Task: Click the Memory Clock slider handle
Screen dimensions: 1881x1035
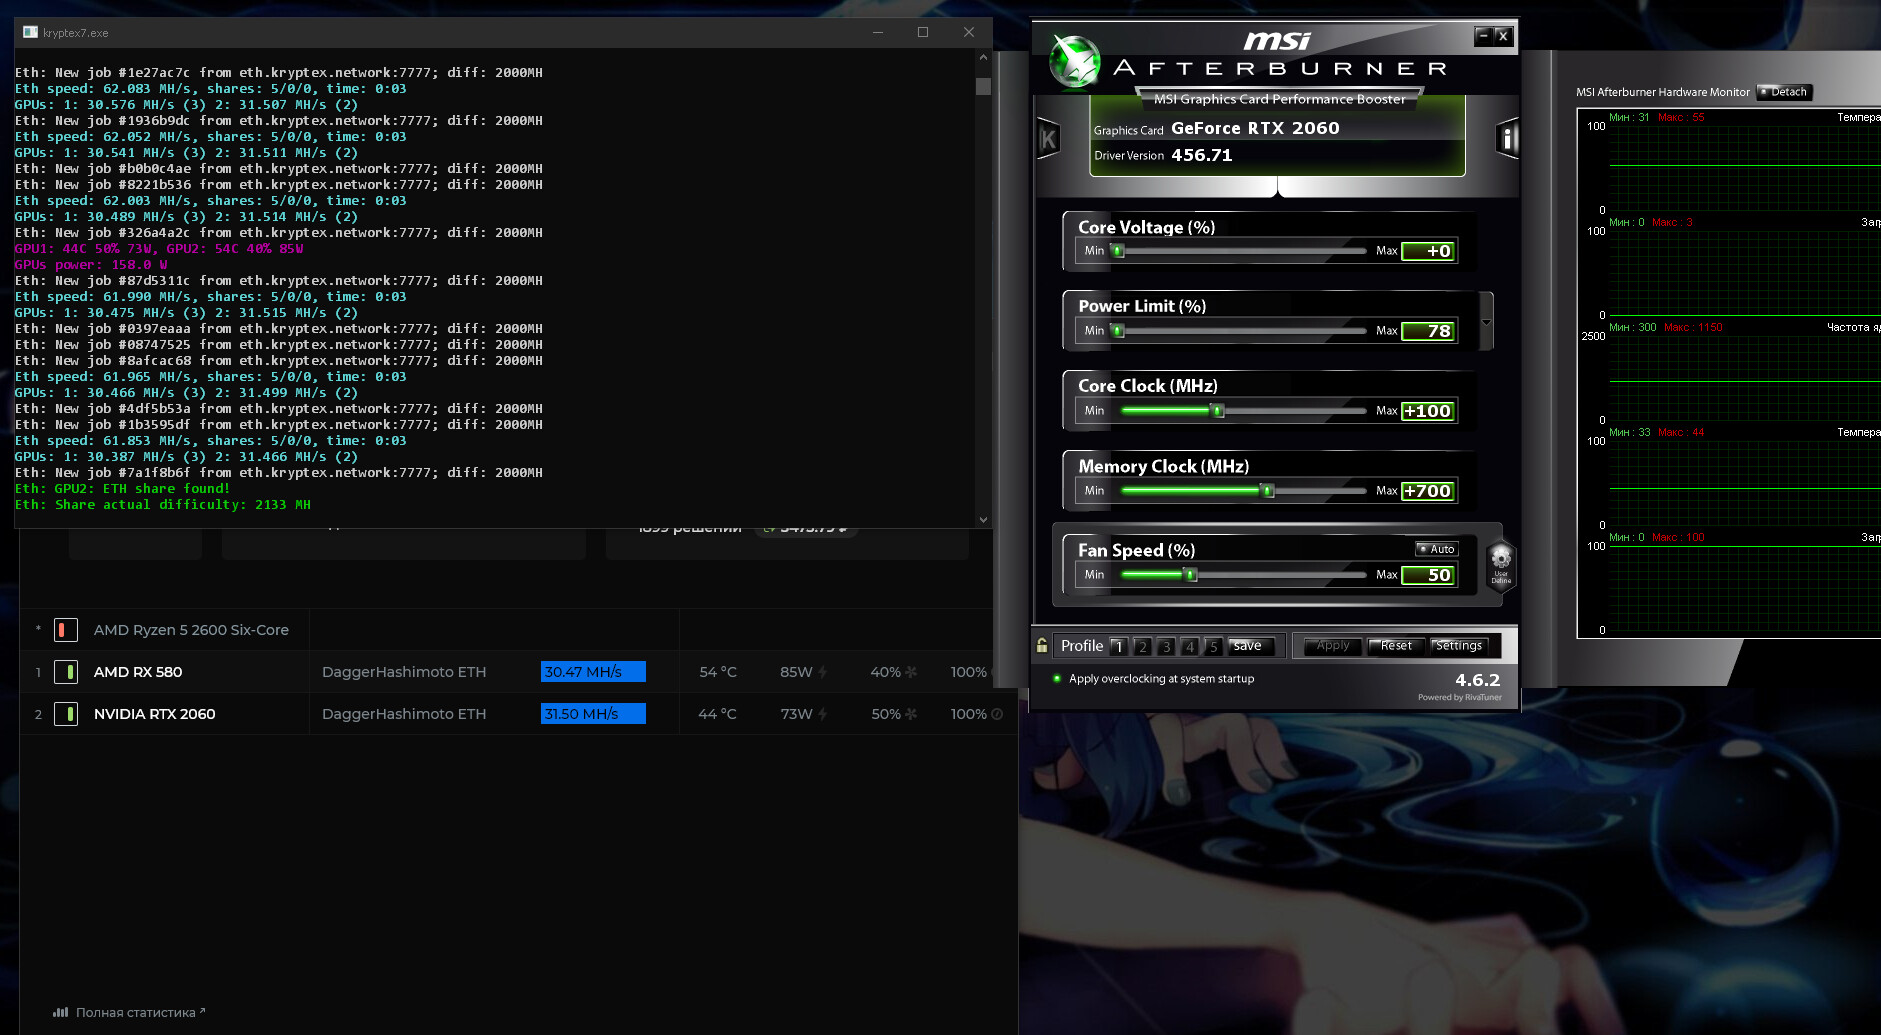Action: pyautogui.click(x=1268, y=491)
